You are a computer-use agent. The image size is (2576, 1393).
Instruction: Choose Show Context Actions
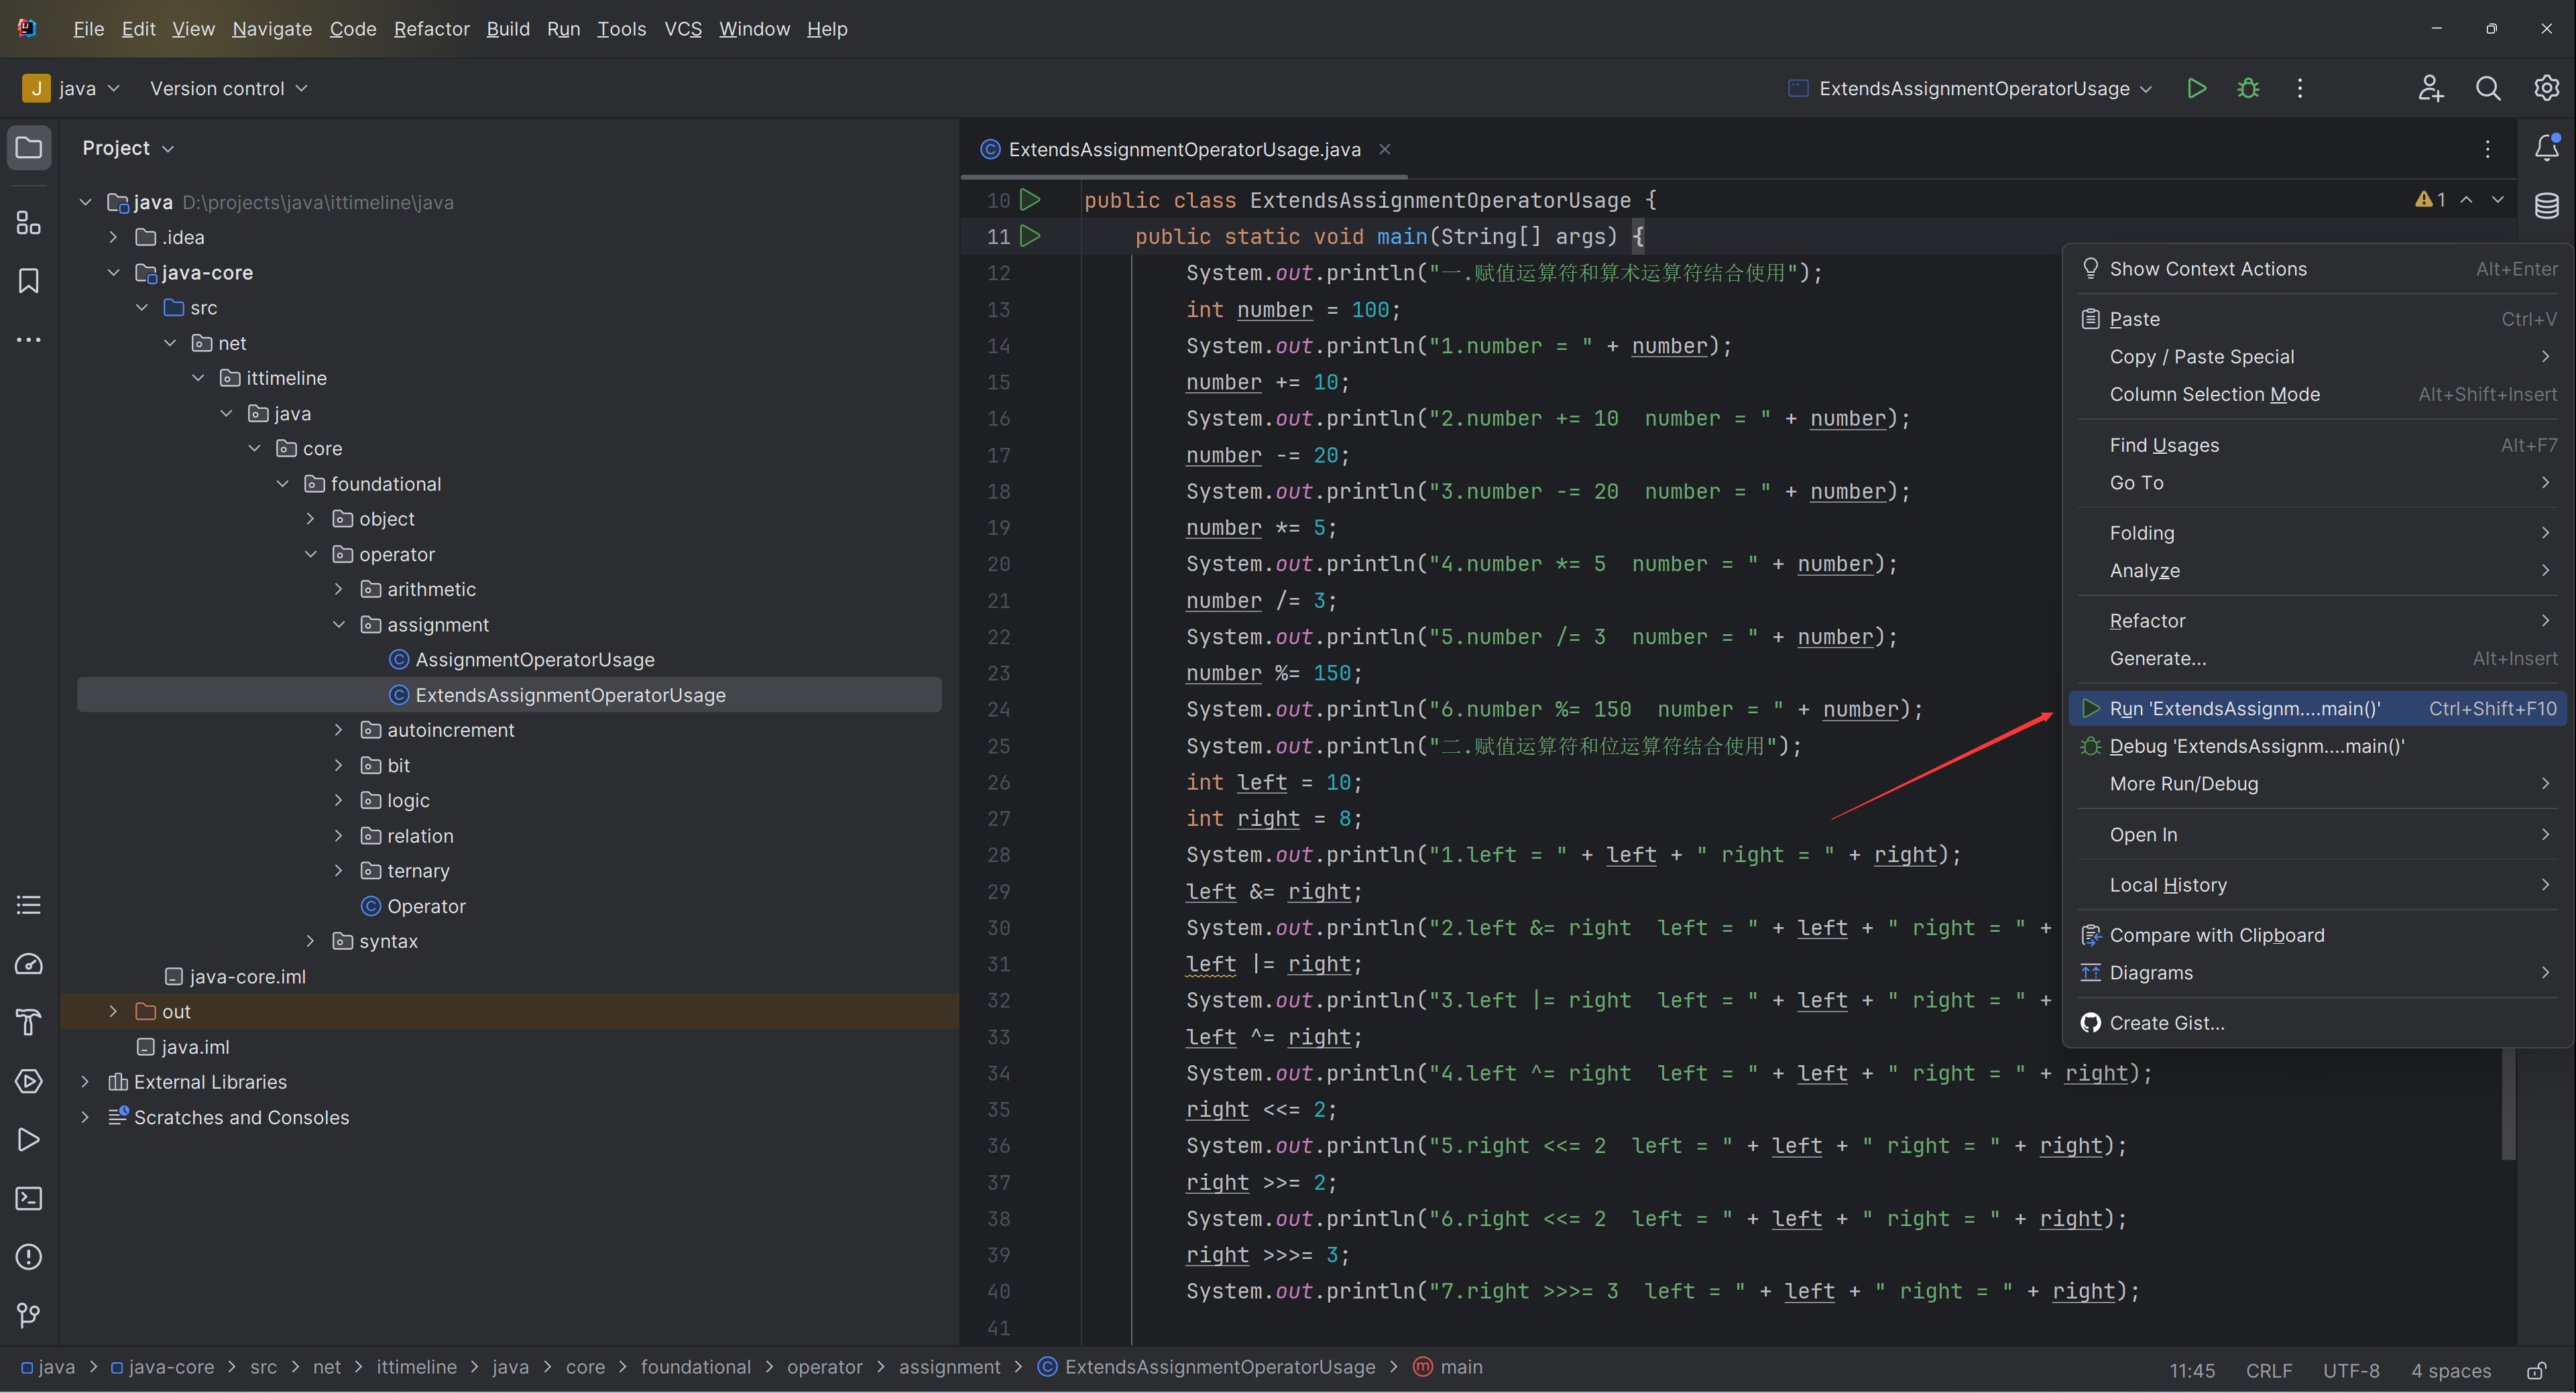(x=2318, y=269)
